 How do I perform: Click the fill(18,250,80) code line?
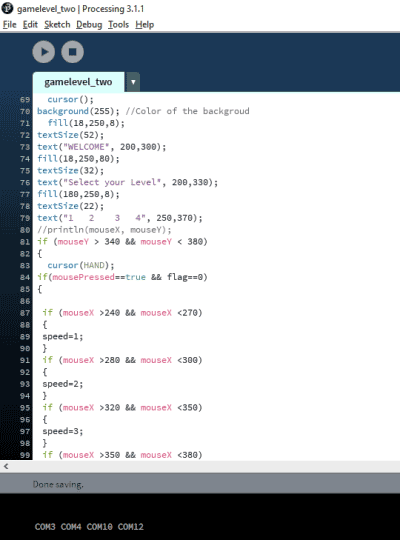[x=79, y=159]
